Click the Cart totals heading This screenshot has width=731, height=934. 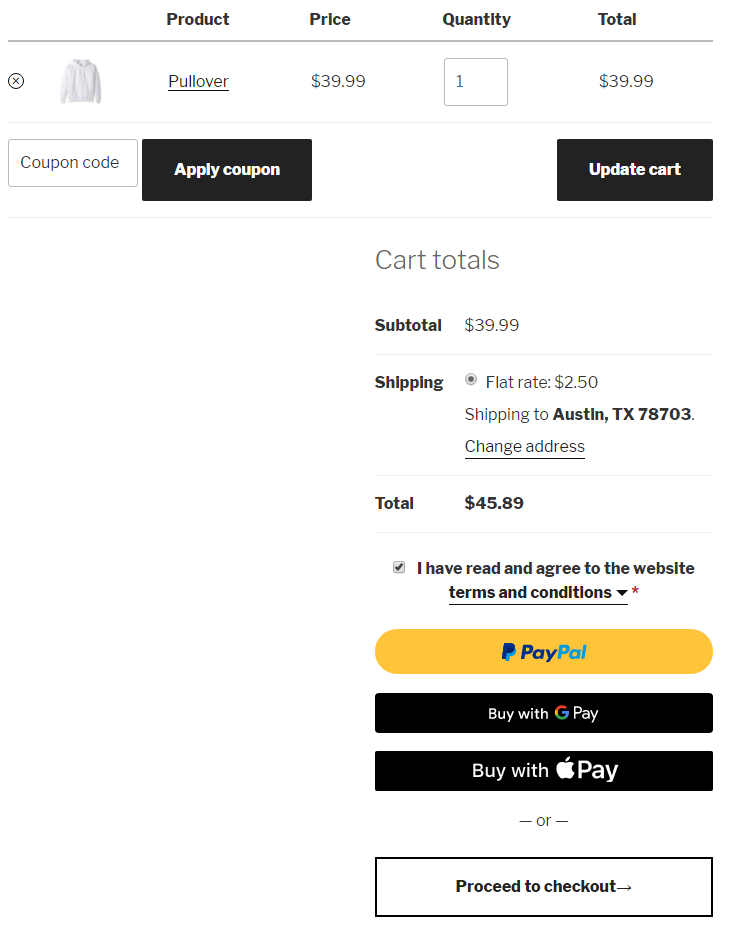437,260
